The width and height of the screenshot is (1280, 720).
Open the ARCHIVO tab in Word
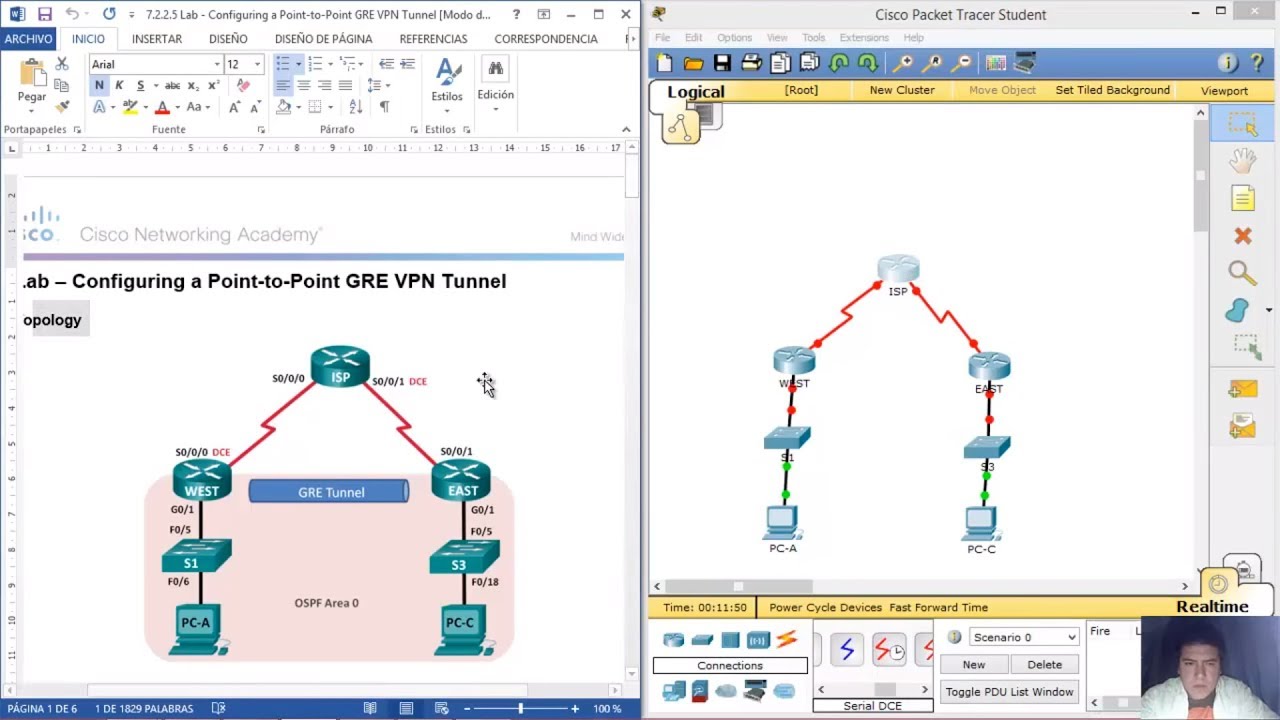coord(28,39)
